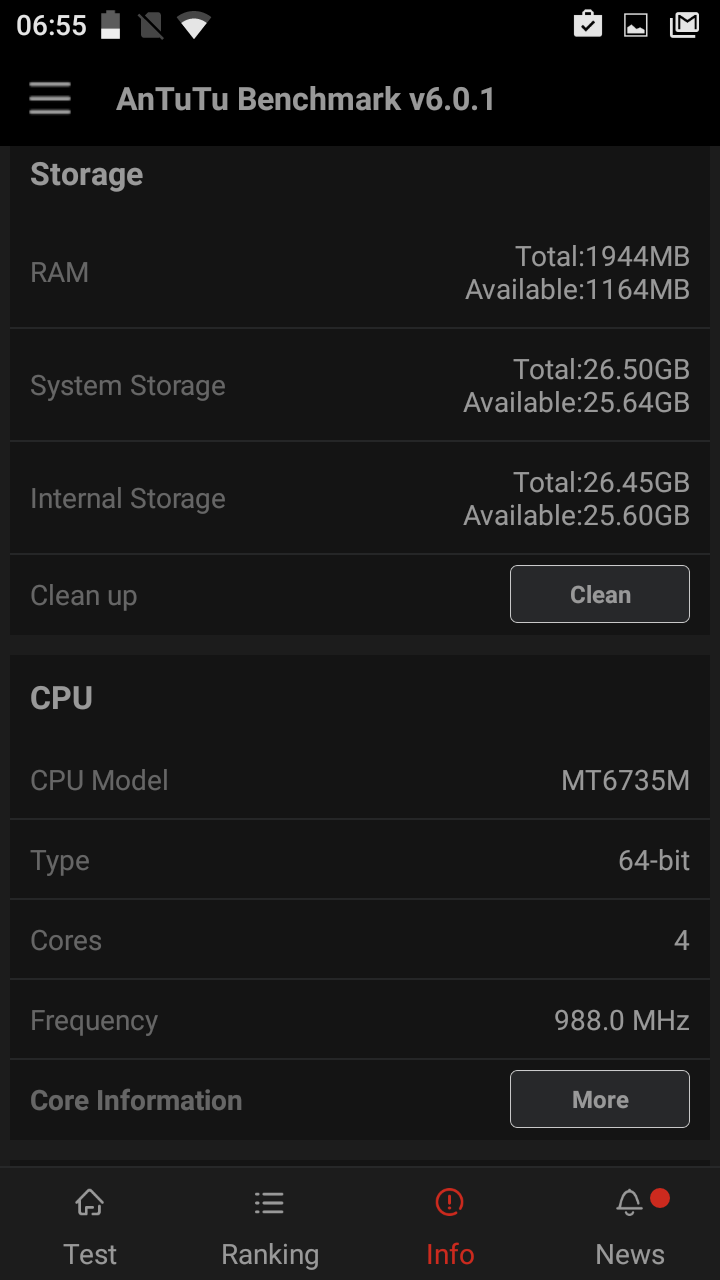
Task: Switch to the Ranking tab label
Action: click(x=270, y=1254)
